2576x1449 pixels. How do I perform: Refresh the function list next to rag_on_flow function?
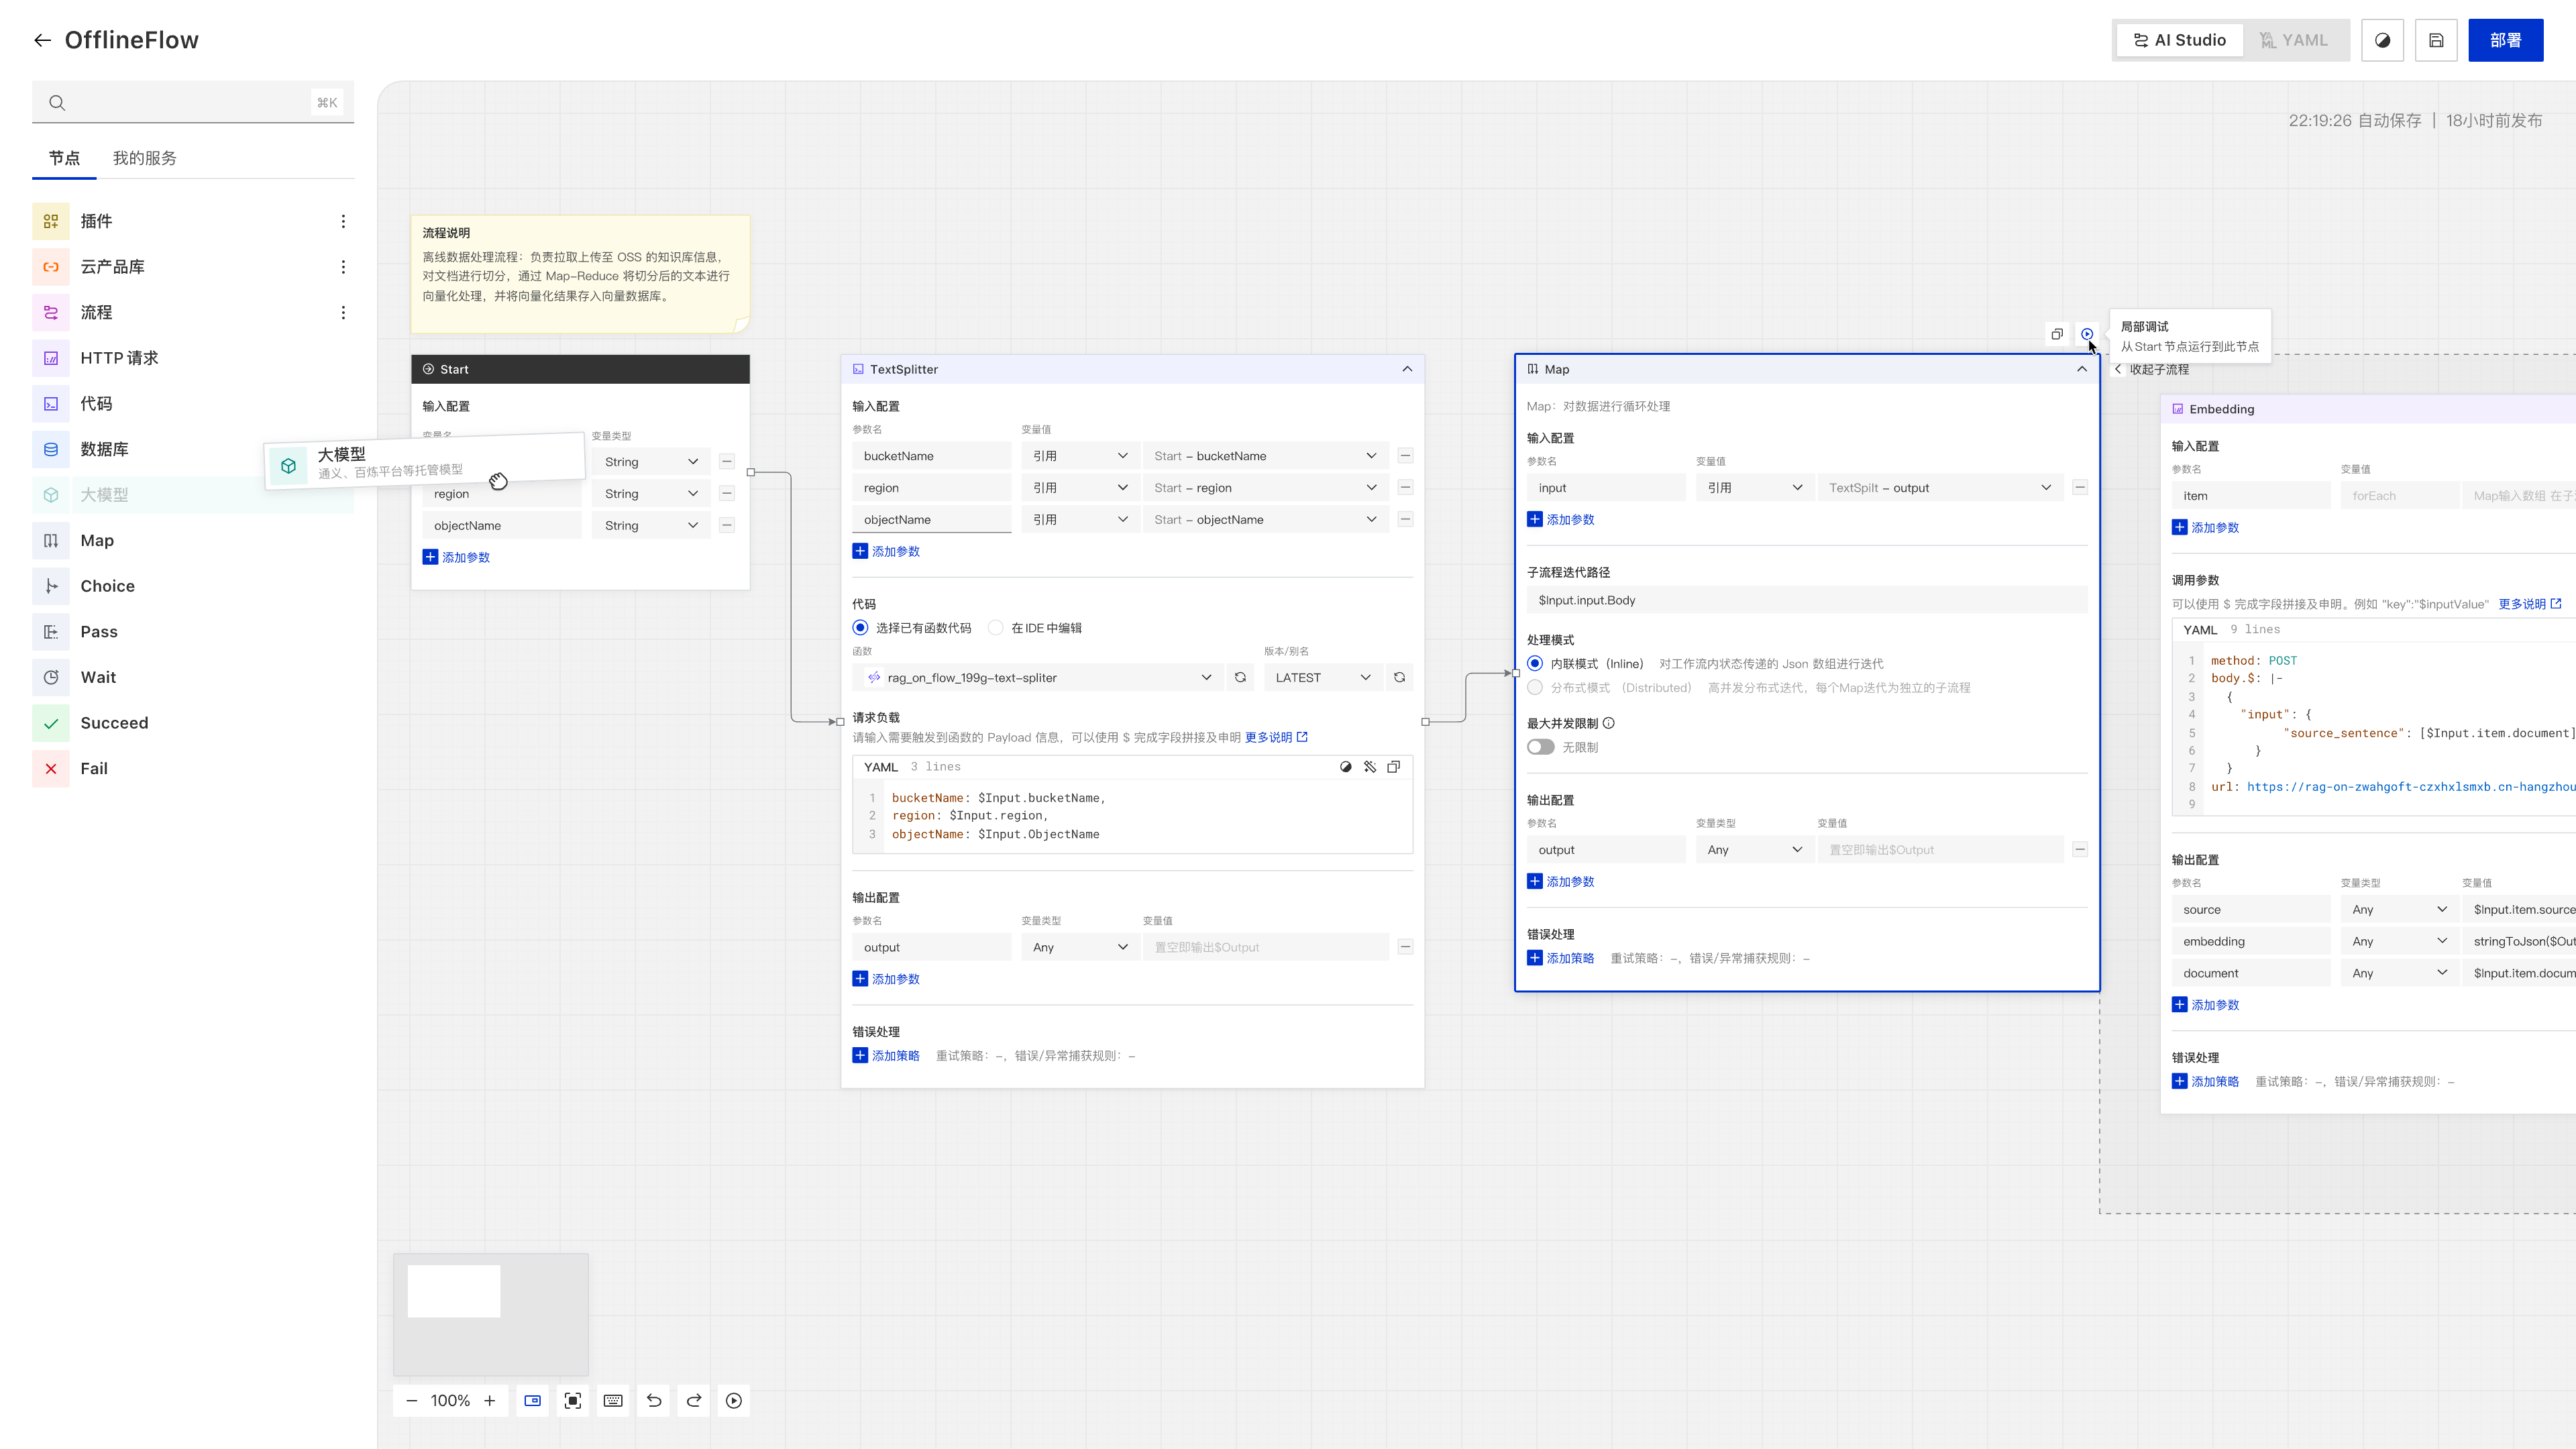pos(1240,677)
